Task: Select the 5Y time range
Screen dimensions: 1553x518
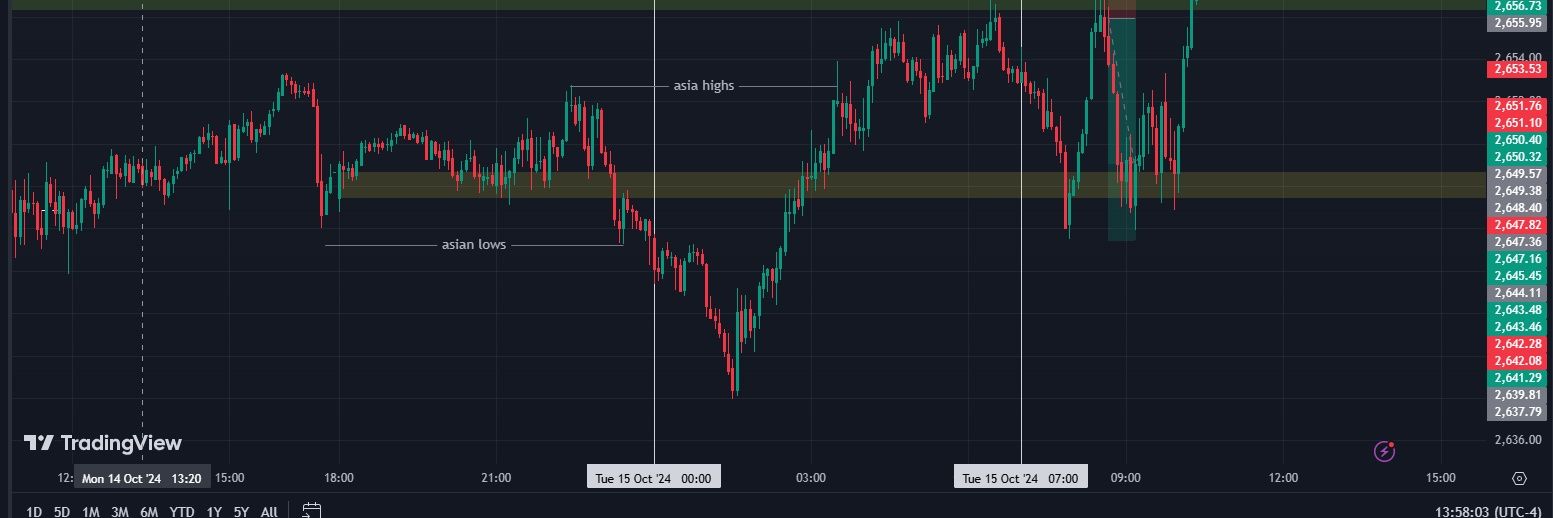Action: pyautogui.click(x=241, y=512)
